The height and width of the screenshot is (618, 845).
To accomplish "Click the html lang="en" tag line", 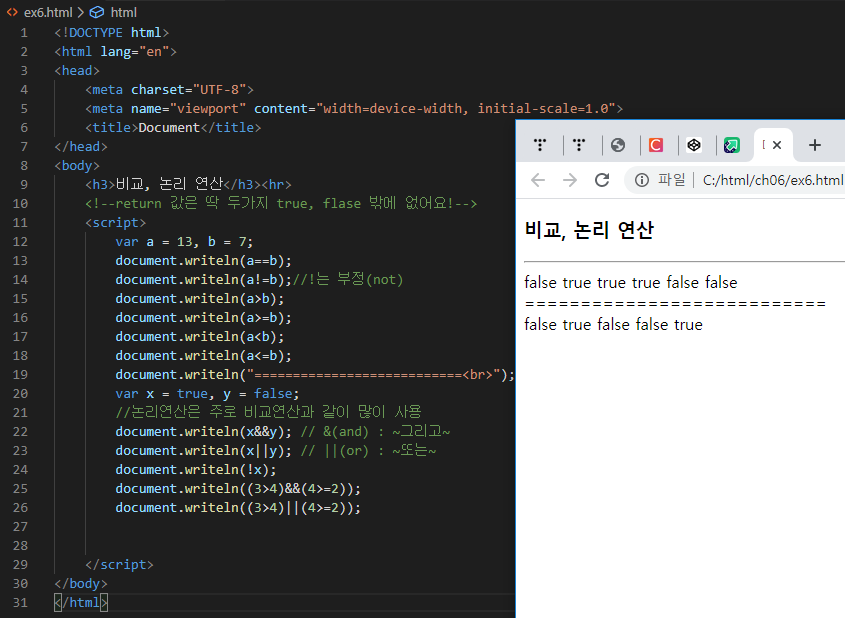I will (115, 51).
